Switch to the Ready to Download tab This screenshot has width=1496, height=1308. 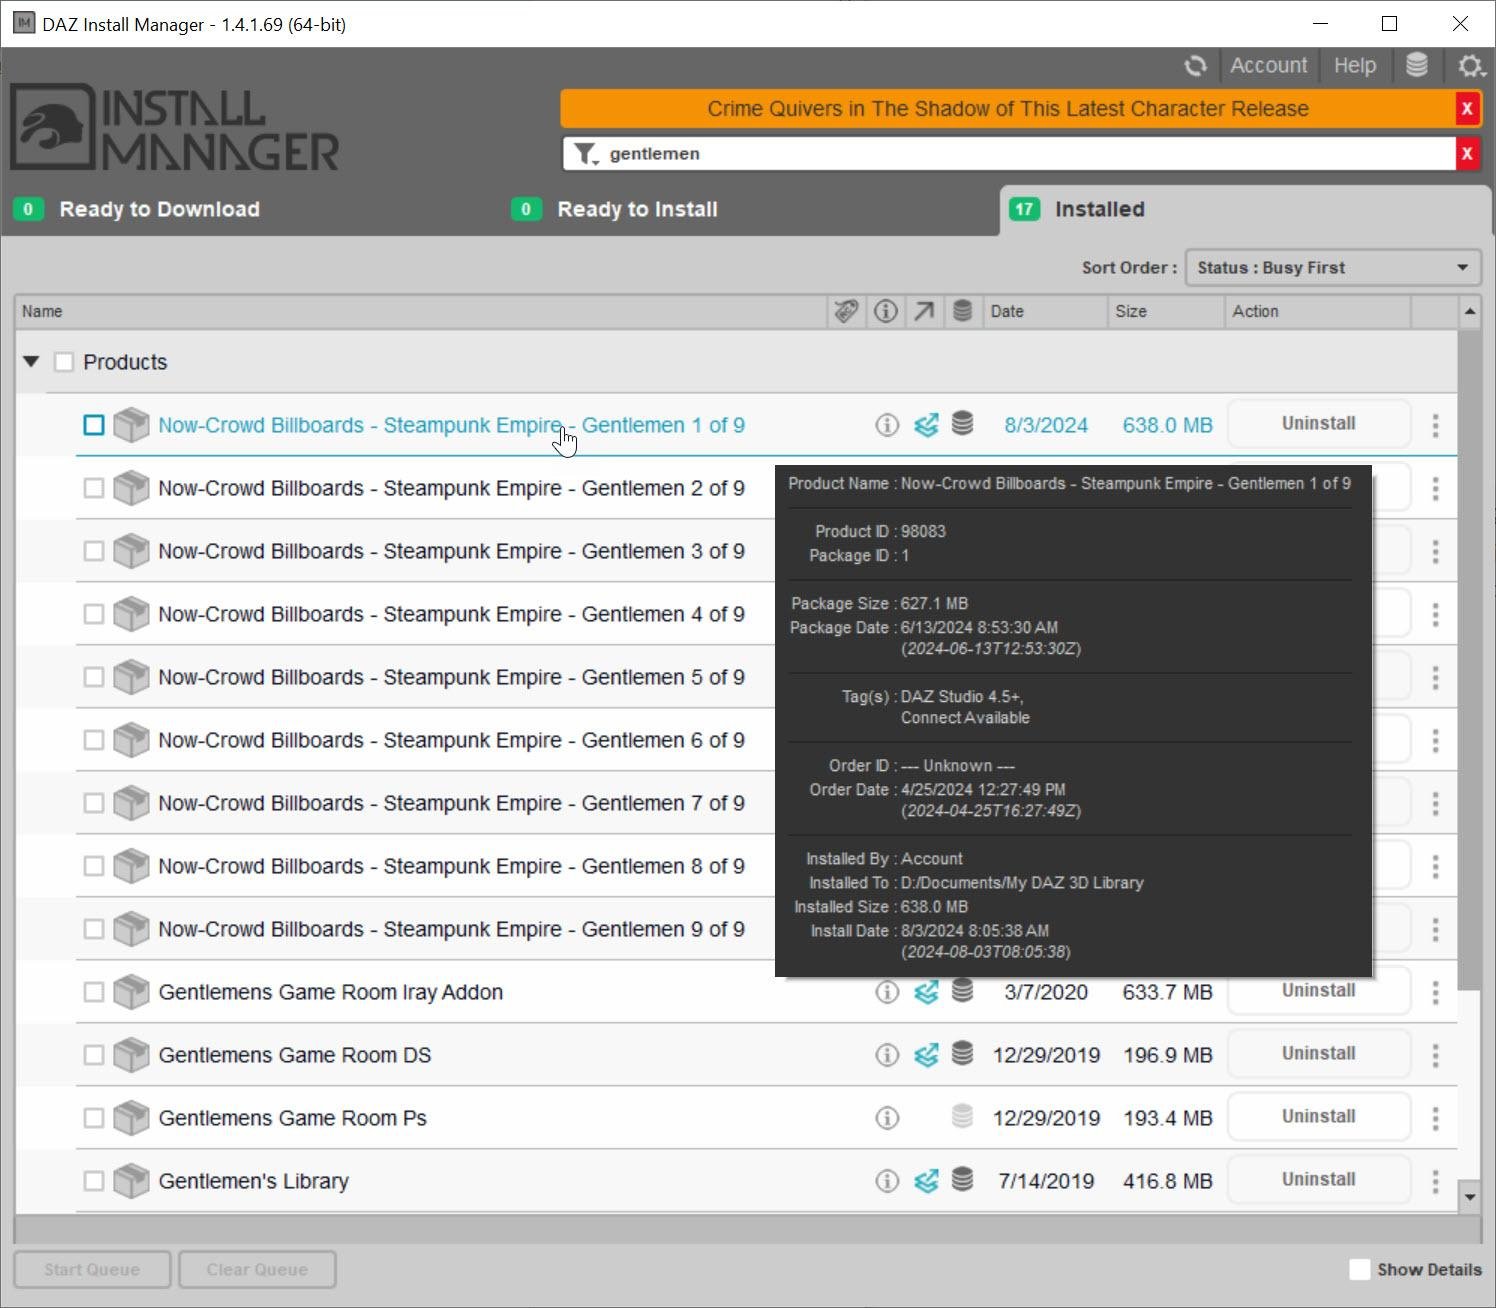pos(159,209)
